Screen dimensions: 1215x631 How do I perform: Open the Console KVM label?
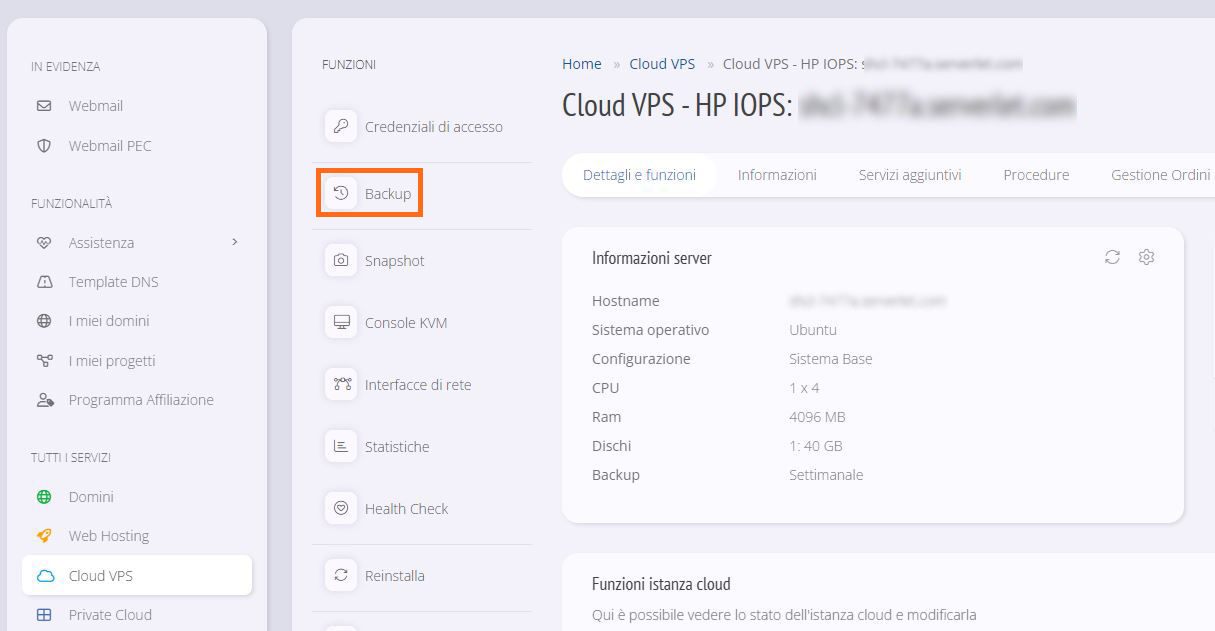point(406,323)
